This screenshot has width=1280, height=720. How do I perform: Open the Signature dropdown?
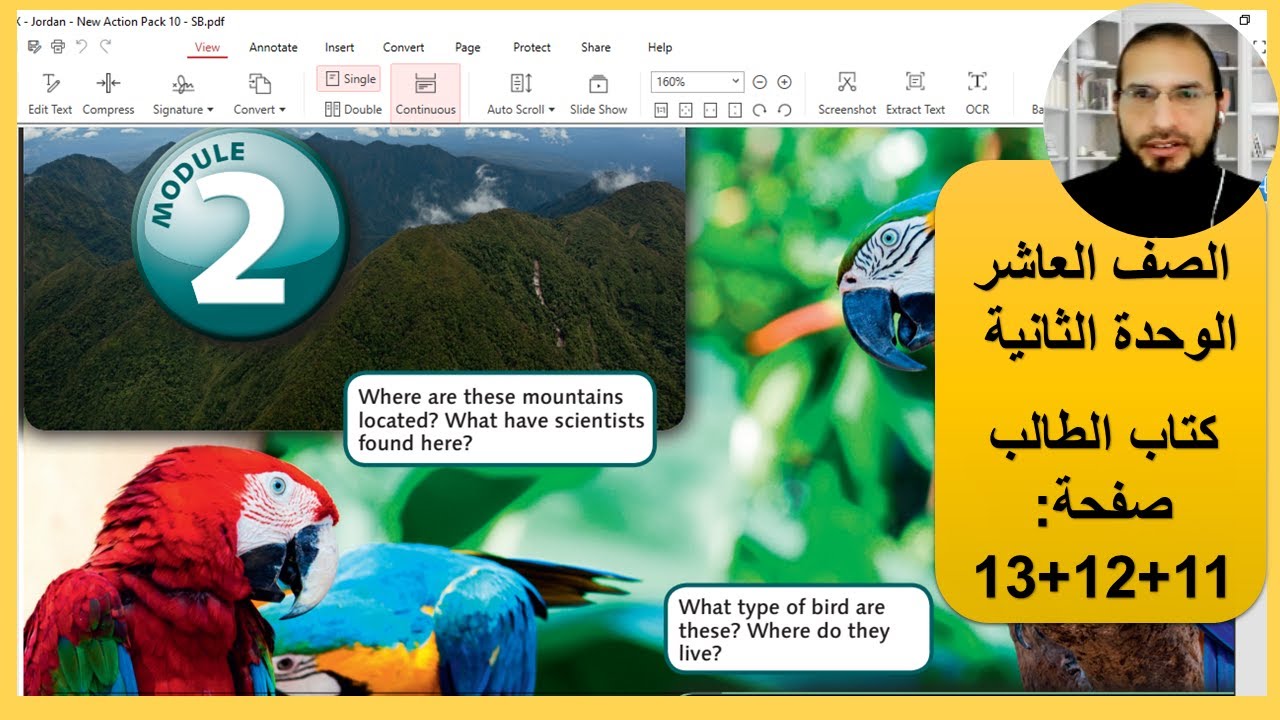coord(183,94)
